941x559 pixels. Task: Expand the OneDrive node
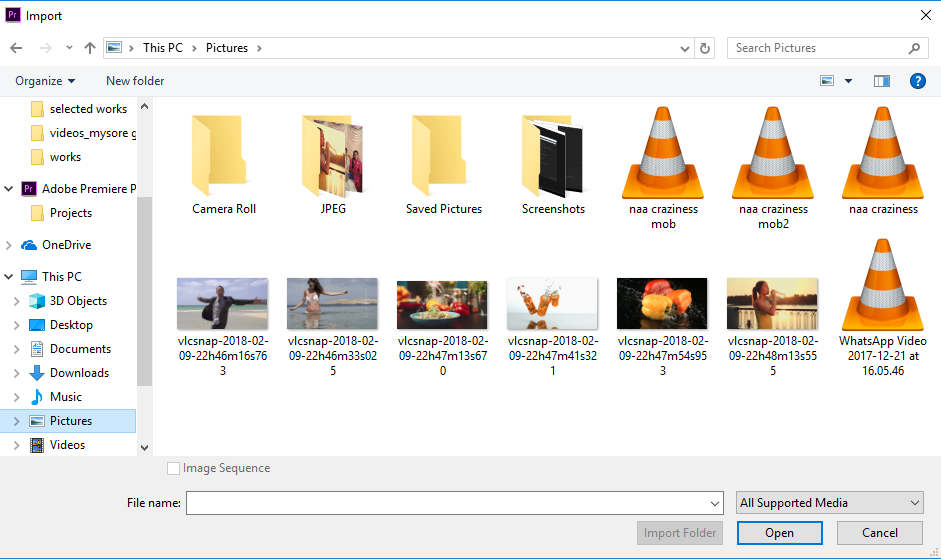tap(8, 245)
